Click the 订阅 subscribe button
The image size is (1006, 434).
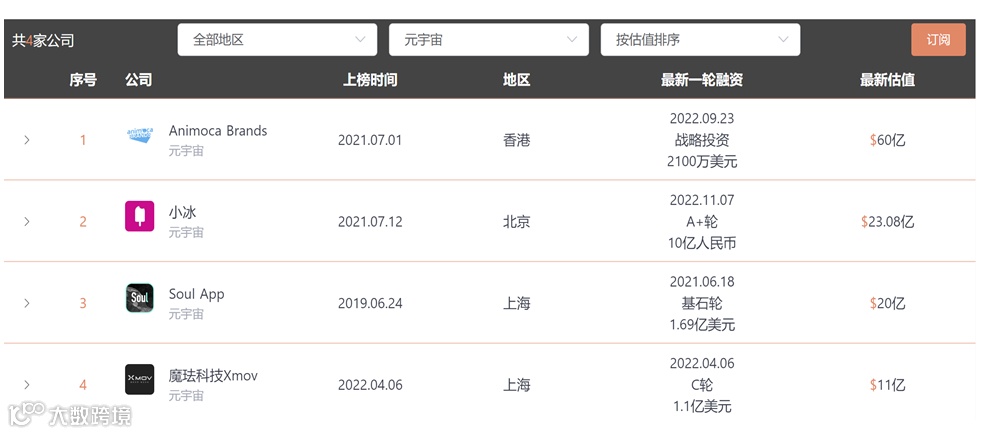click(938, 40)
